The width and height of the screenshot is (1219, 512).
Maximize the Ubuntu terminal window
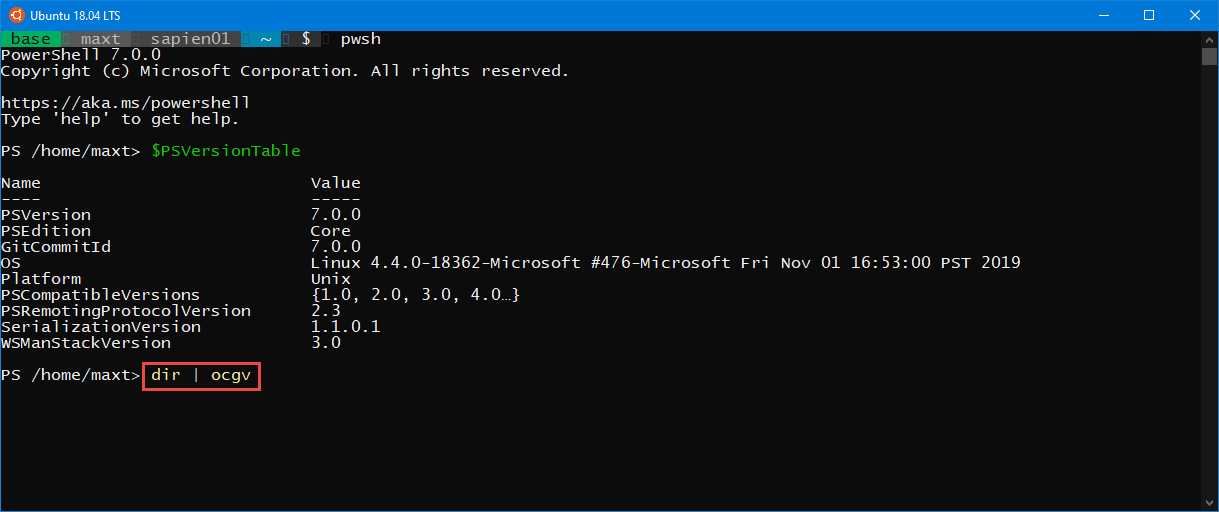click(x=1149, y=15)
